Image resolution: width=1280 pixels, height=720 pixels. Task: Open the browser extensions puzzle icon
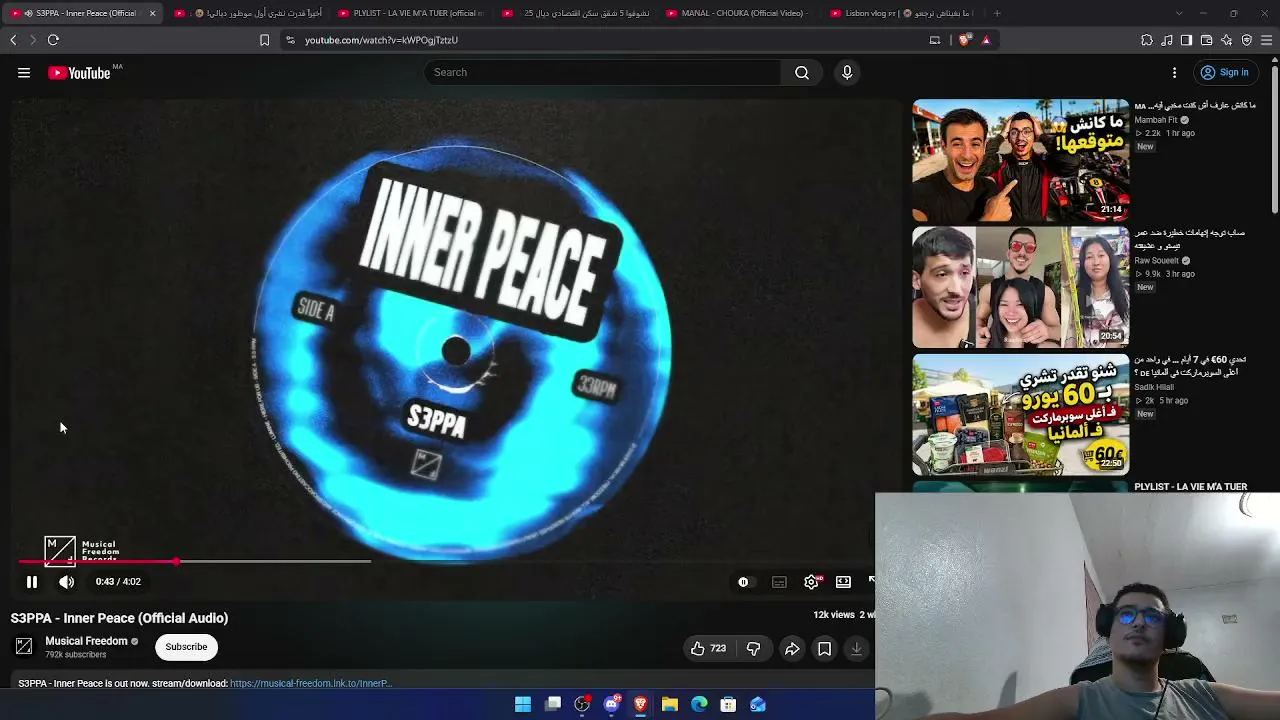[1147, 40]
